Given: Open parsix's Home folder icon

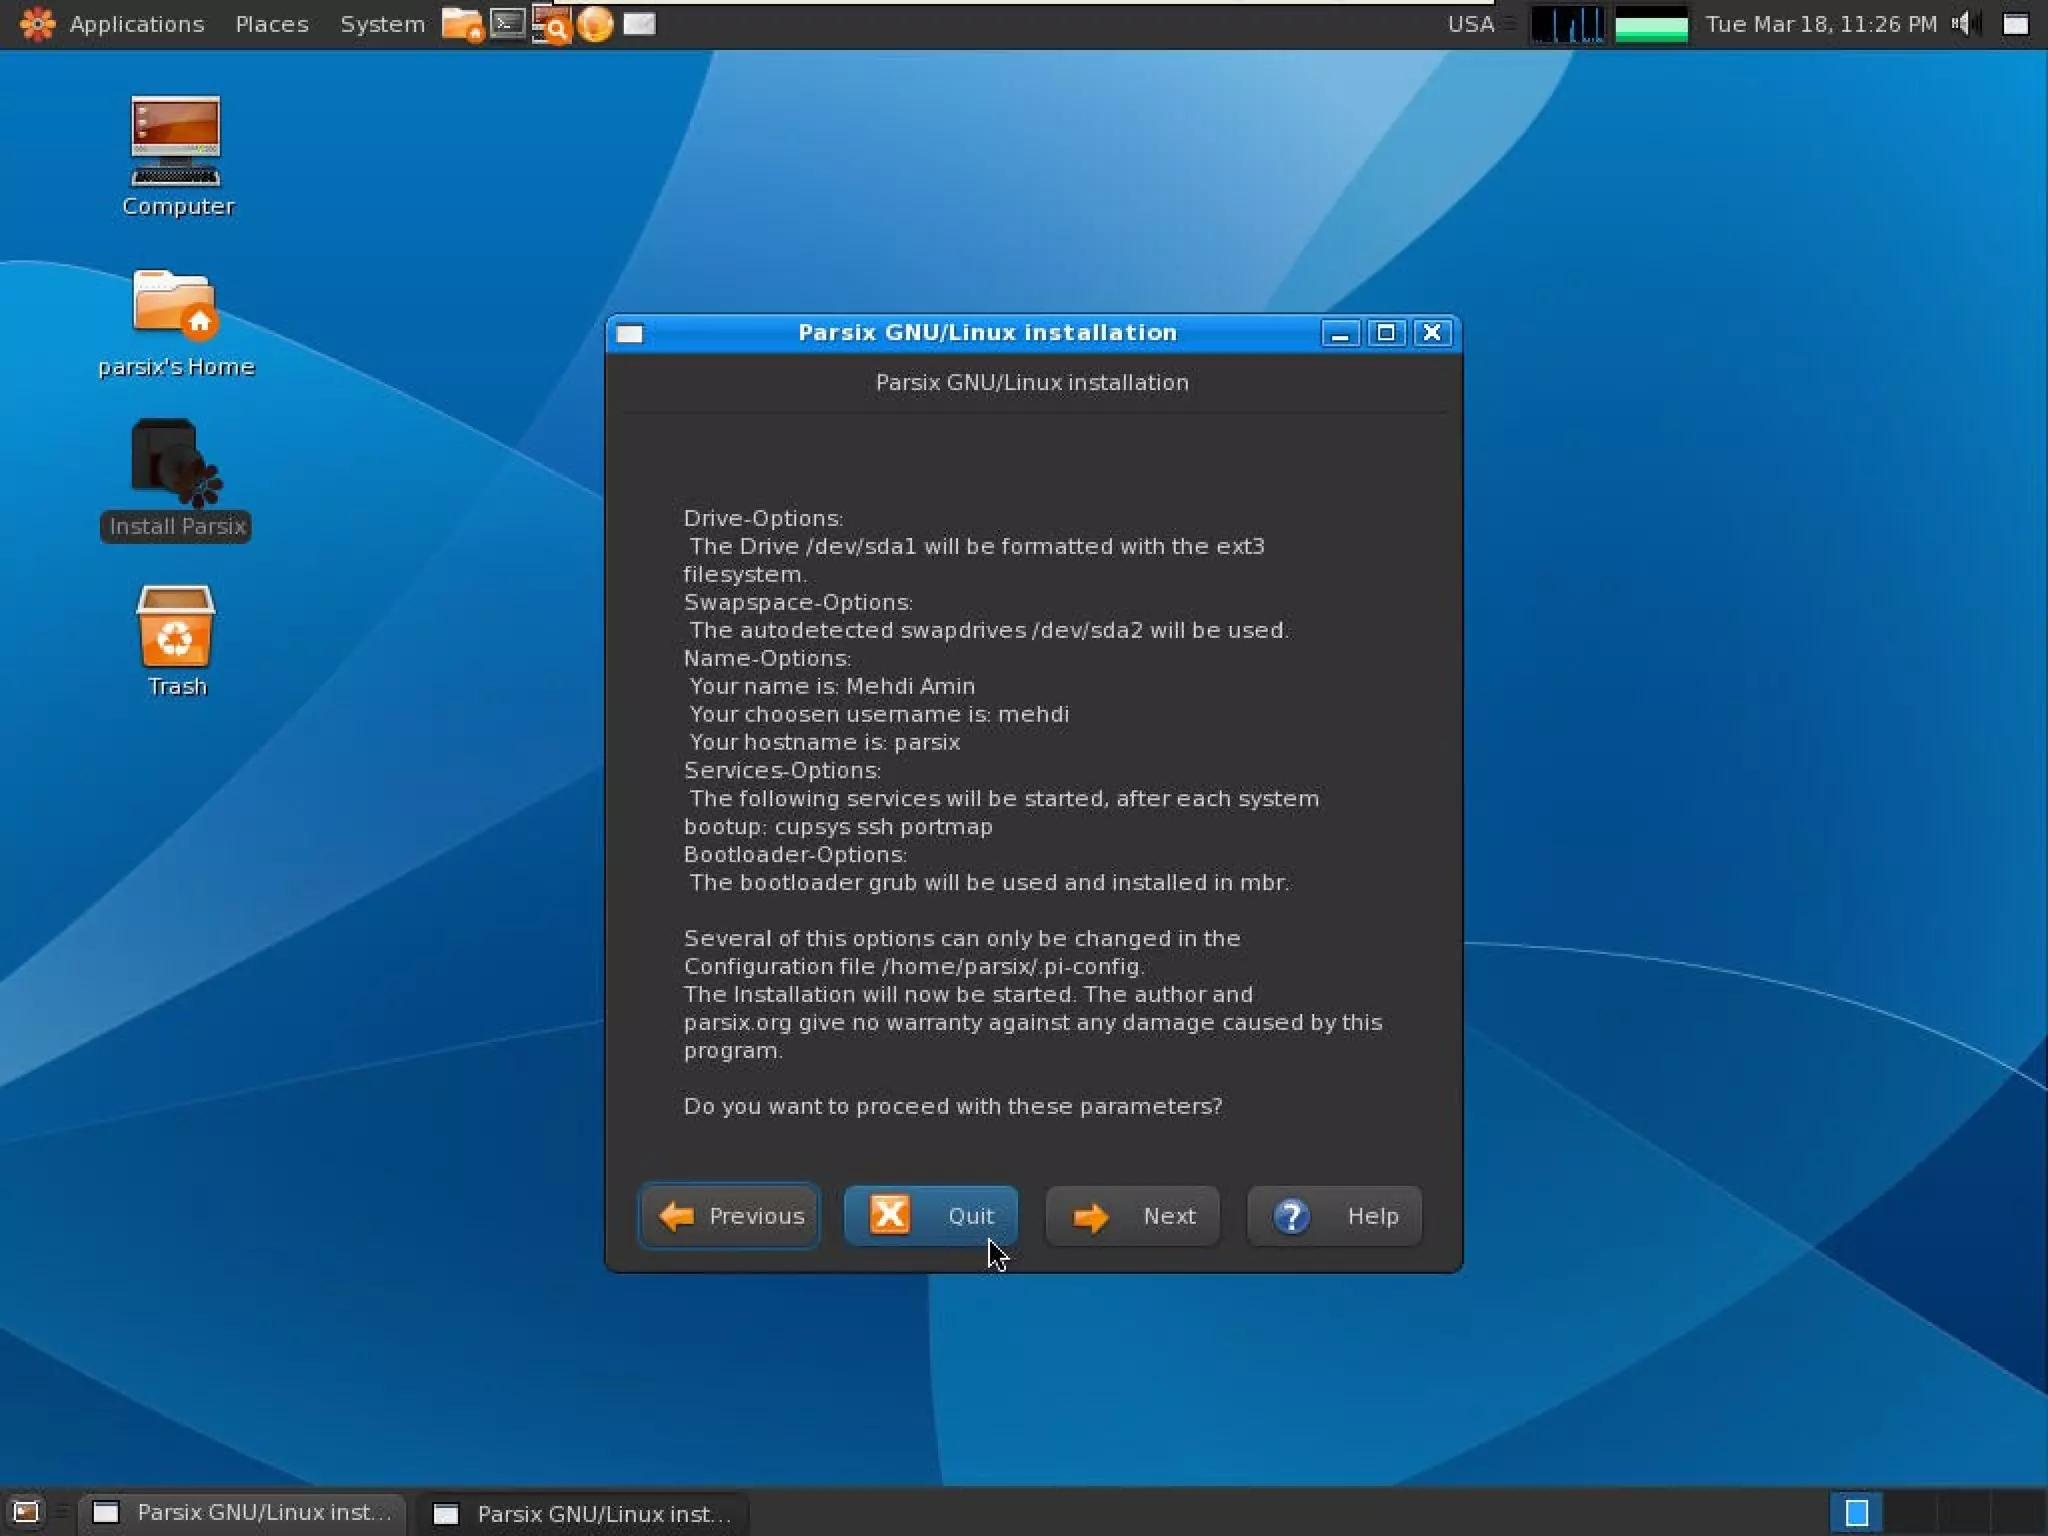Looking at the screenshot, I should (176, 304).
